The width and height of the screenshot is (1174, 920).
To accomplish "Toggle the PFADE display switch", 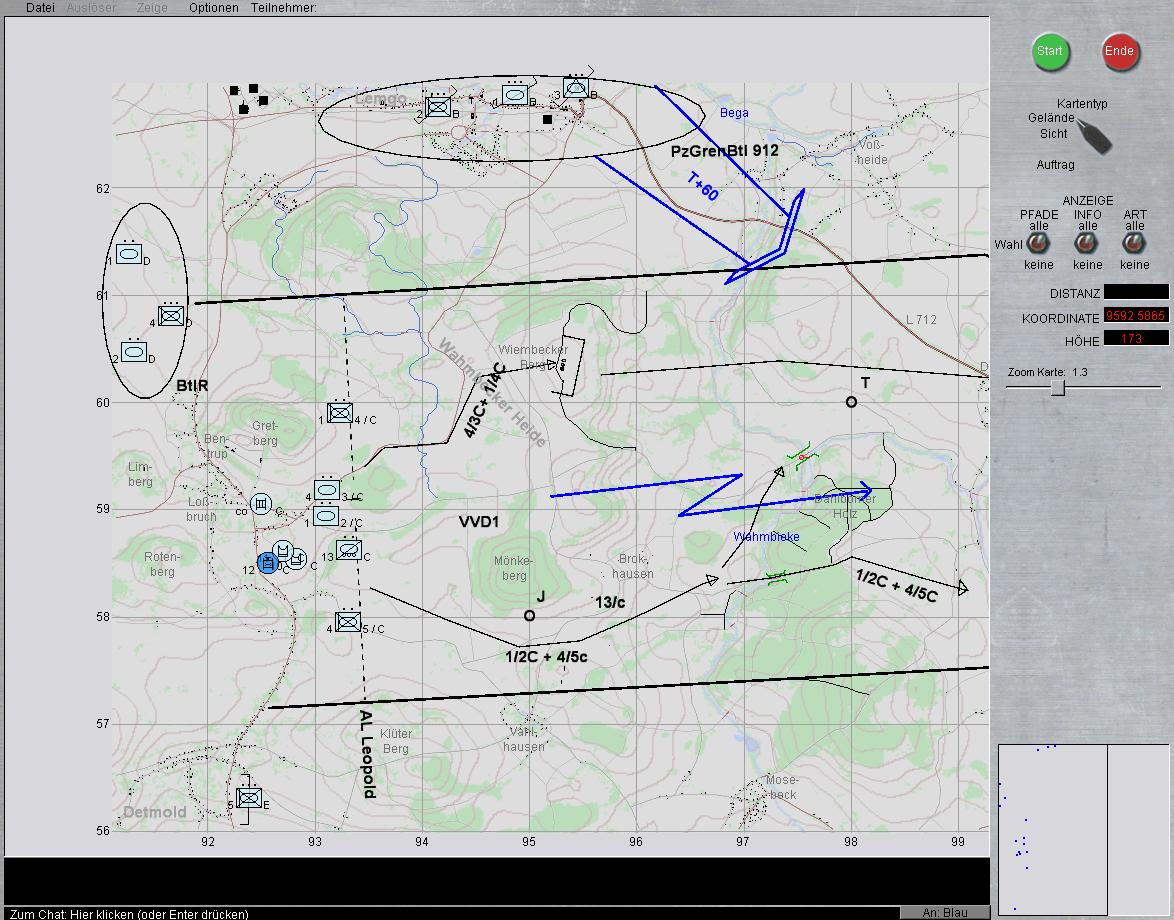I will [1039, 243].
